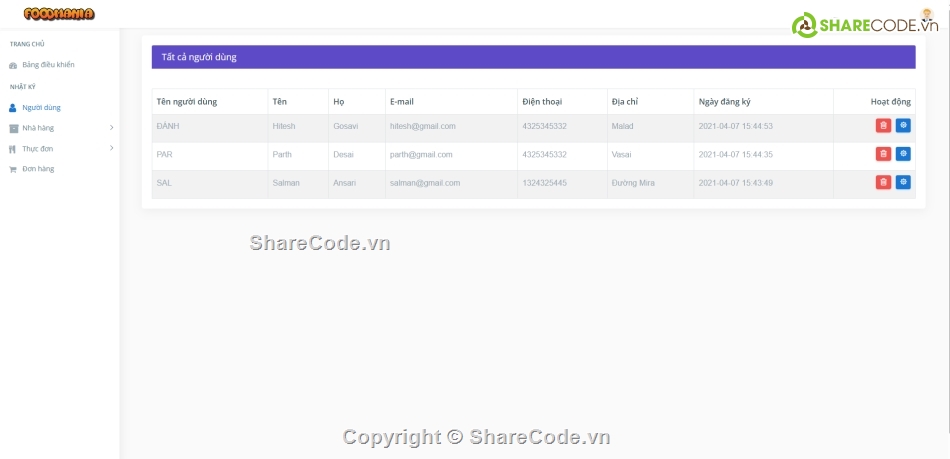The height and width of the screenshot is (459, 950).
Task: Click the Thực đơn sidebar item
Action: coord(37,148)
